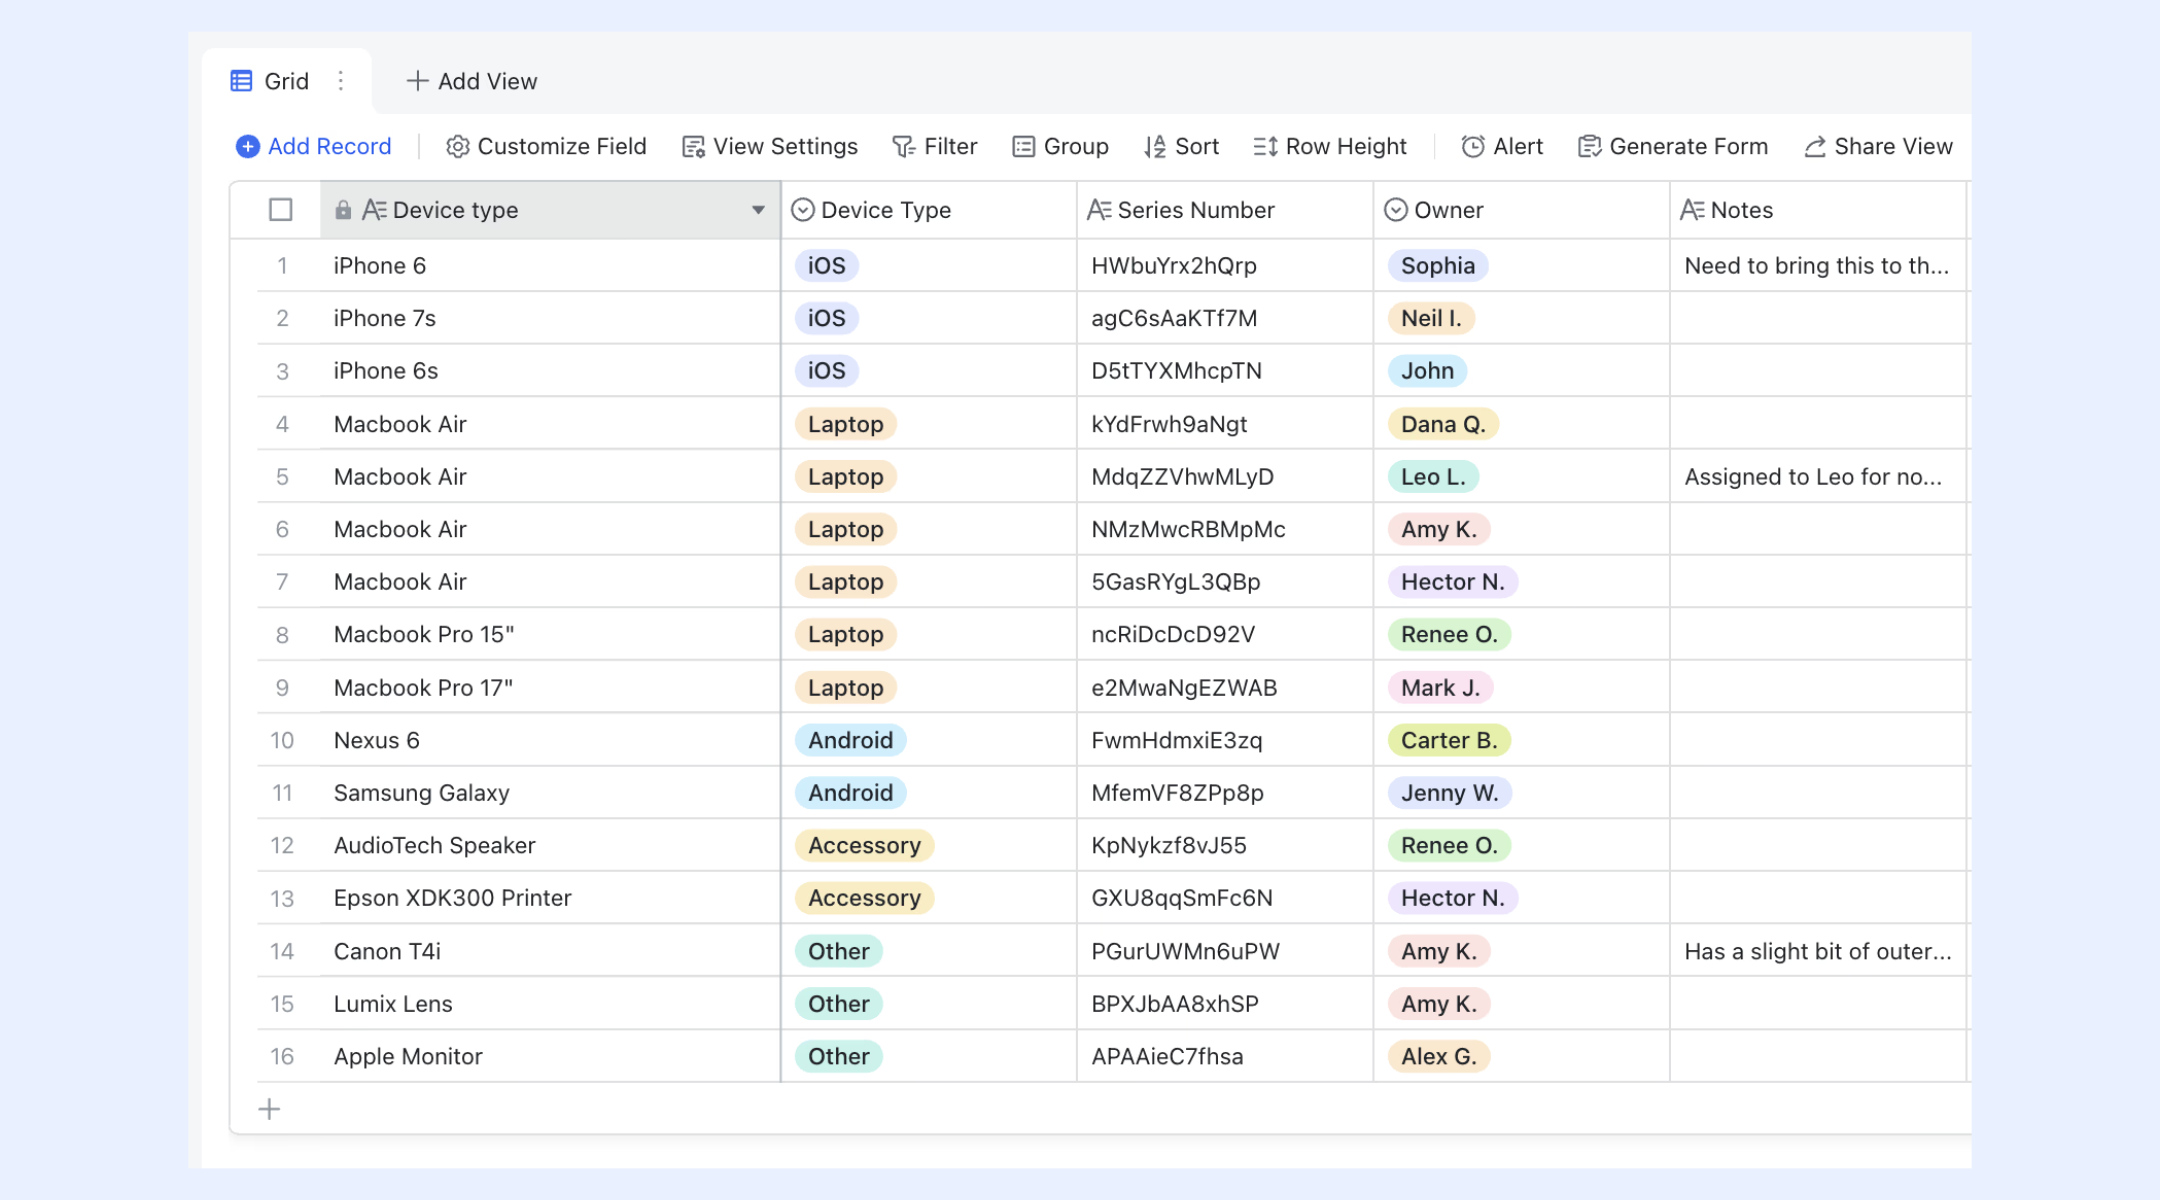This screenshot has width=2160, height=1200.
Task: Click the Filter funnel icon
Action: point(903,147)
